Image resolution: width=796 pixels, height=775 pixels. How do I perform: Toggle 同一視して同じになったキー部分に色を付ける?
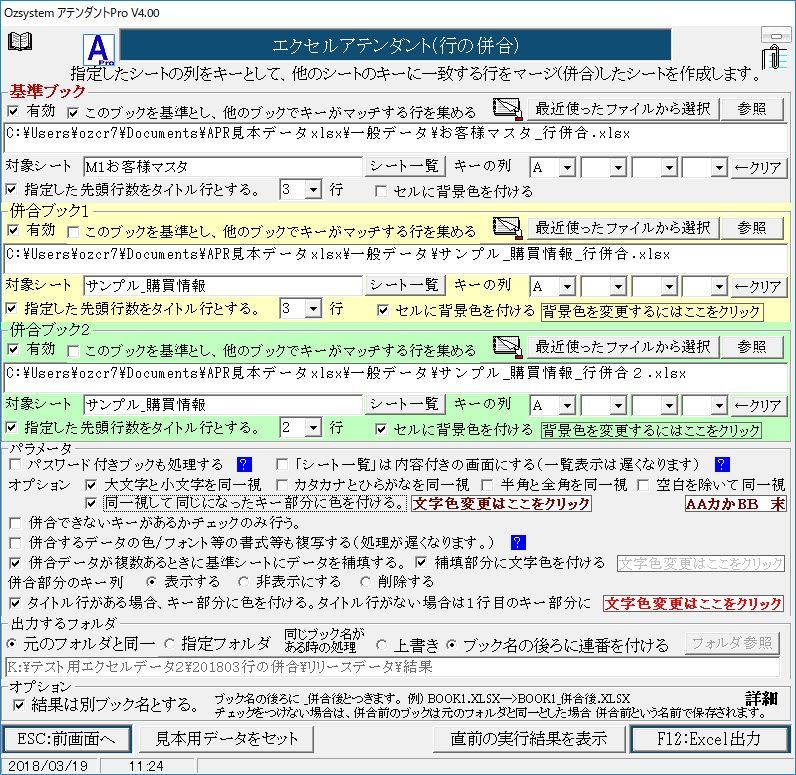pos(91,503)
